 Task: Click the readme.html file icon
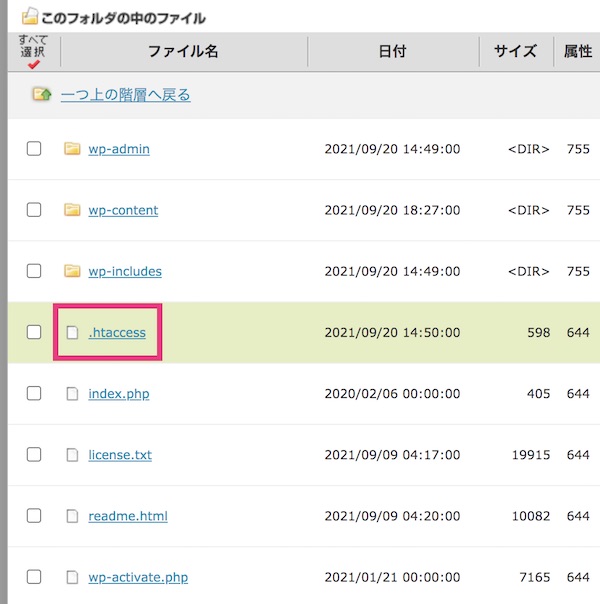click(x=72, y=516)
